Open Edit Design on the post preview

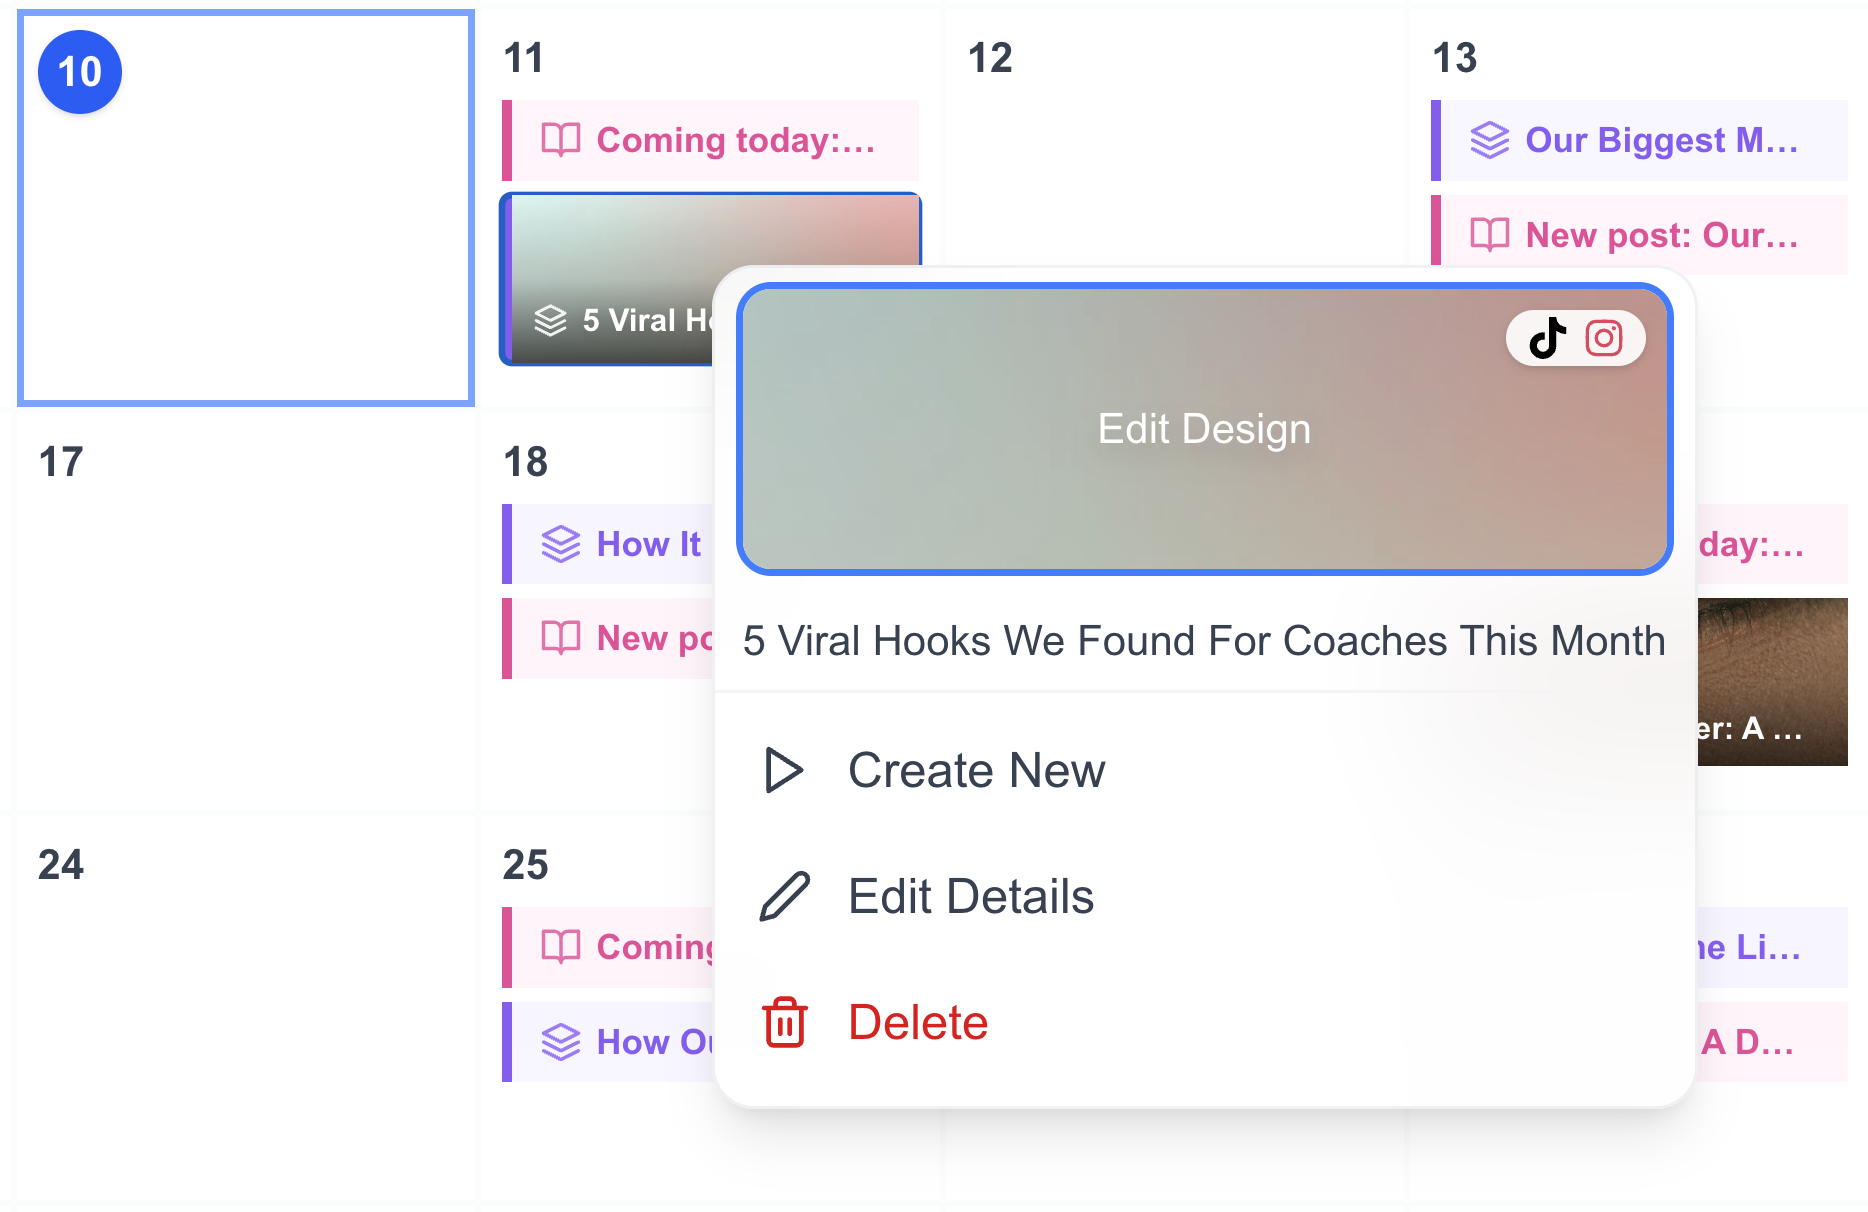coord(1204,429)
